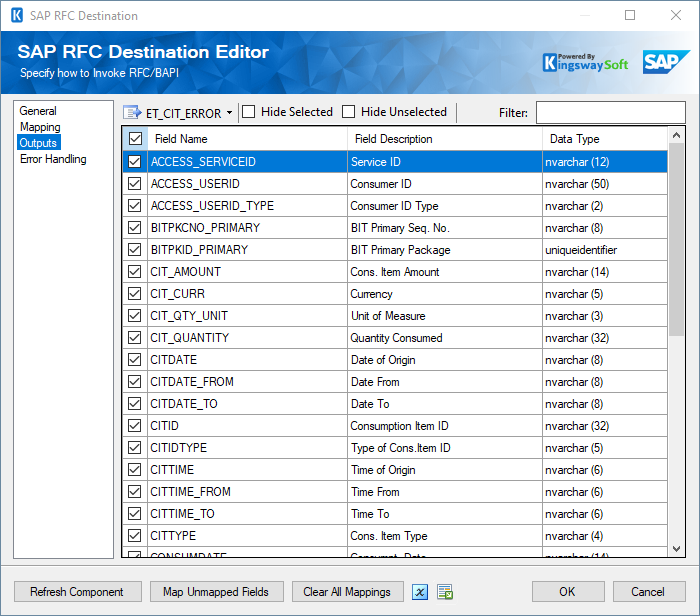
Task: Click the 'Quantity Consumed' description cell
Action: (445, 337)
